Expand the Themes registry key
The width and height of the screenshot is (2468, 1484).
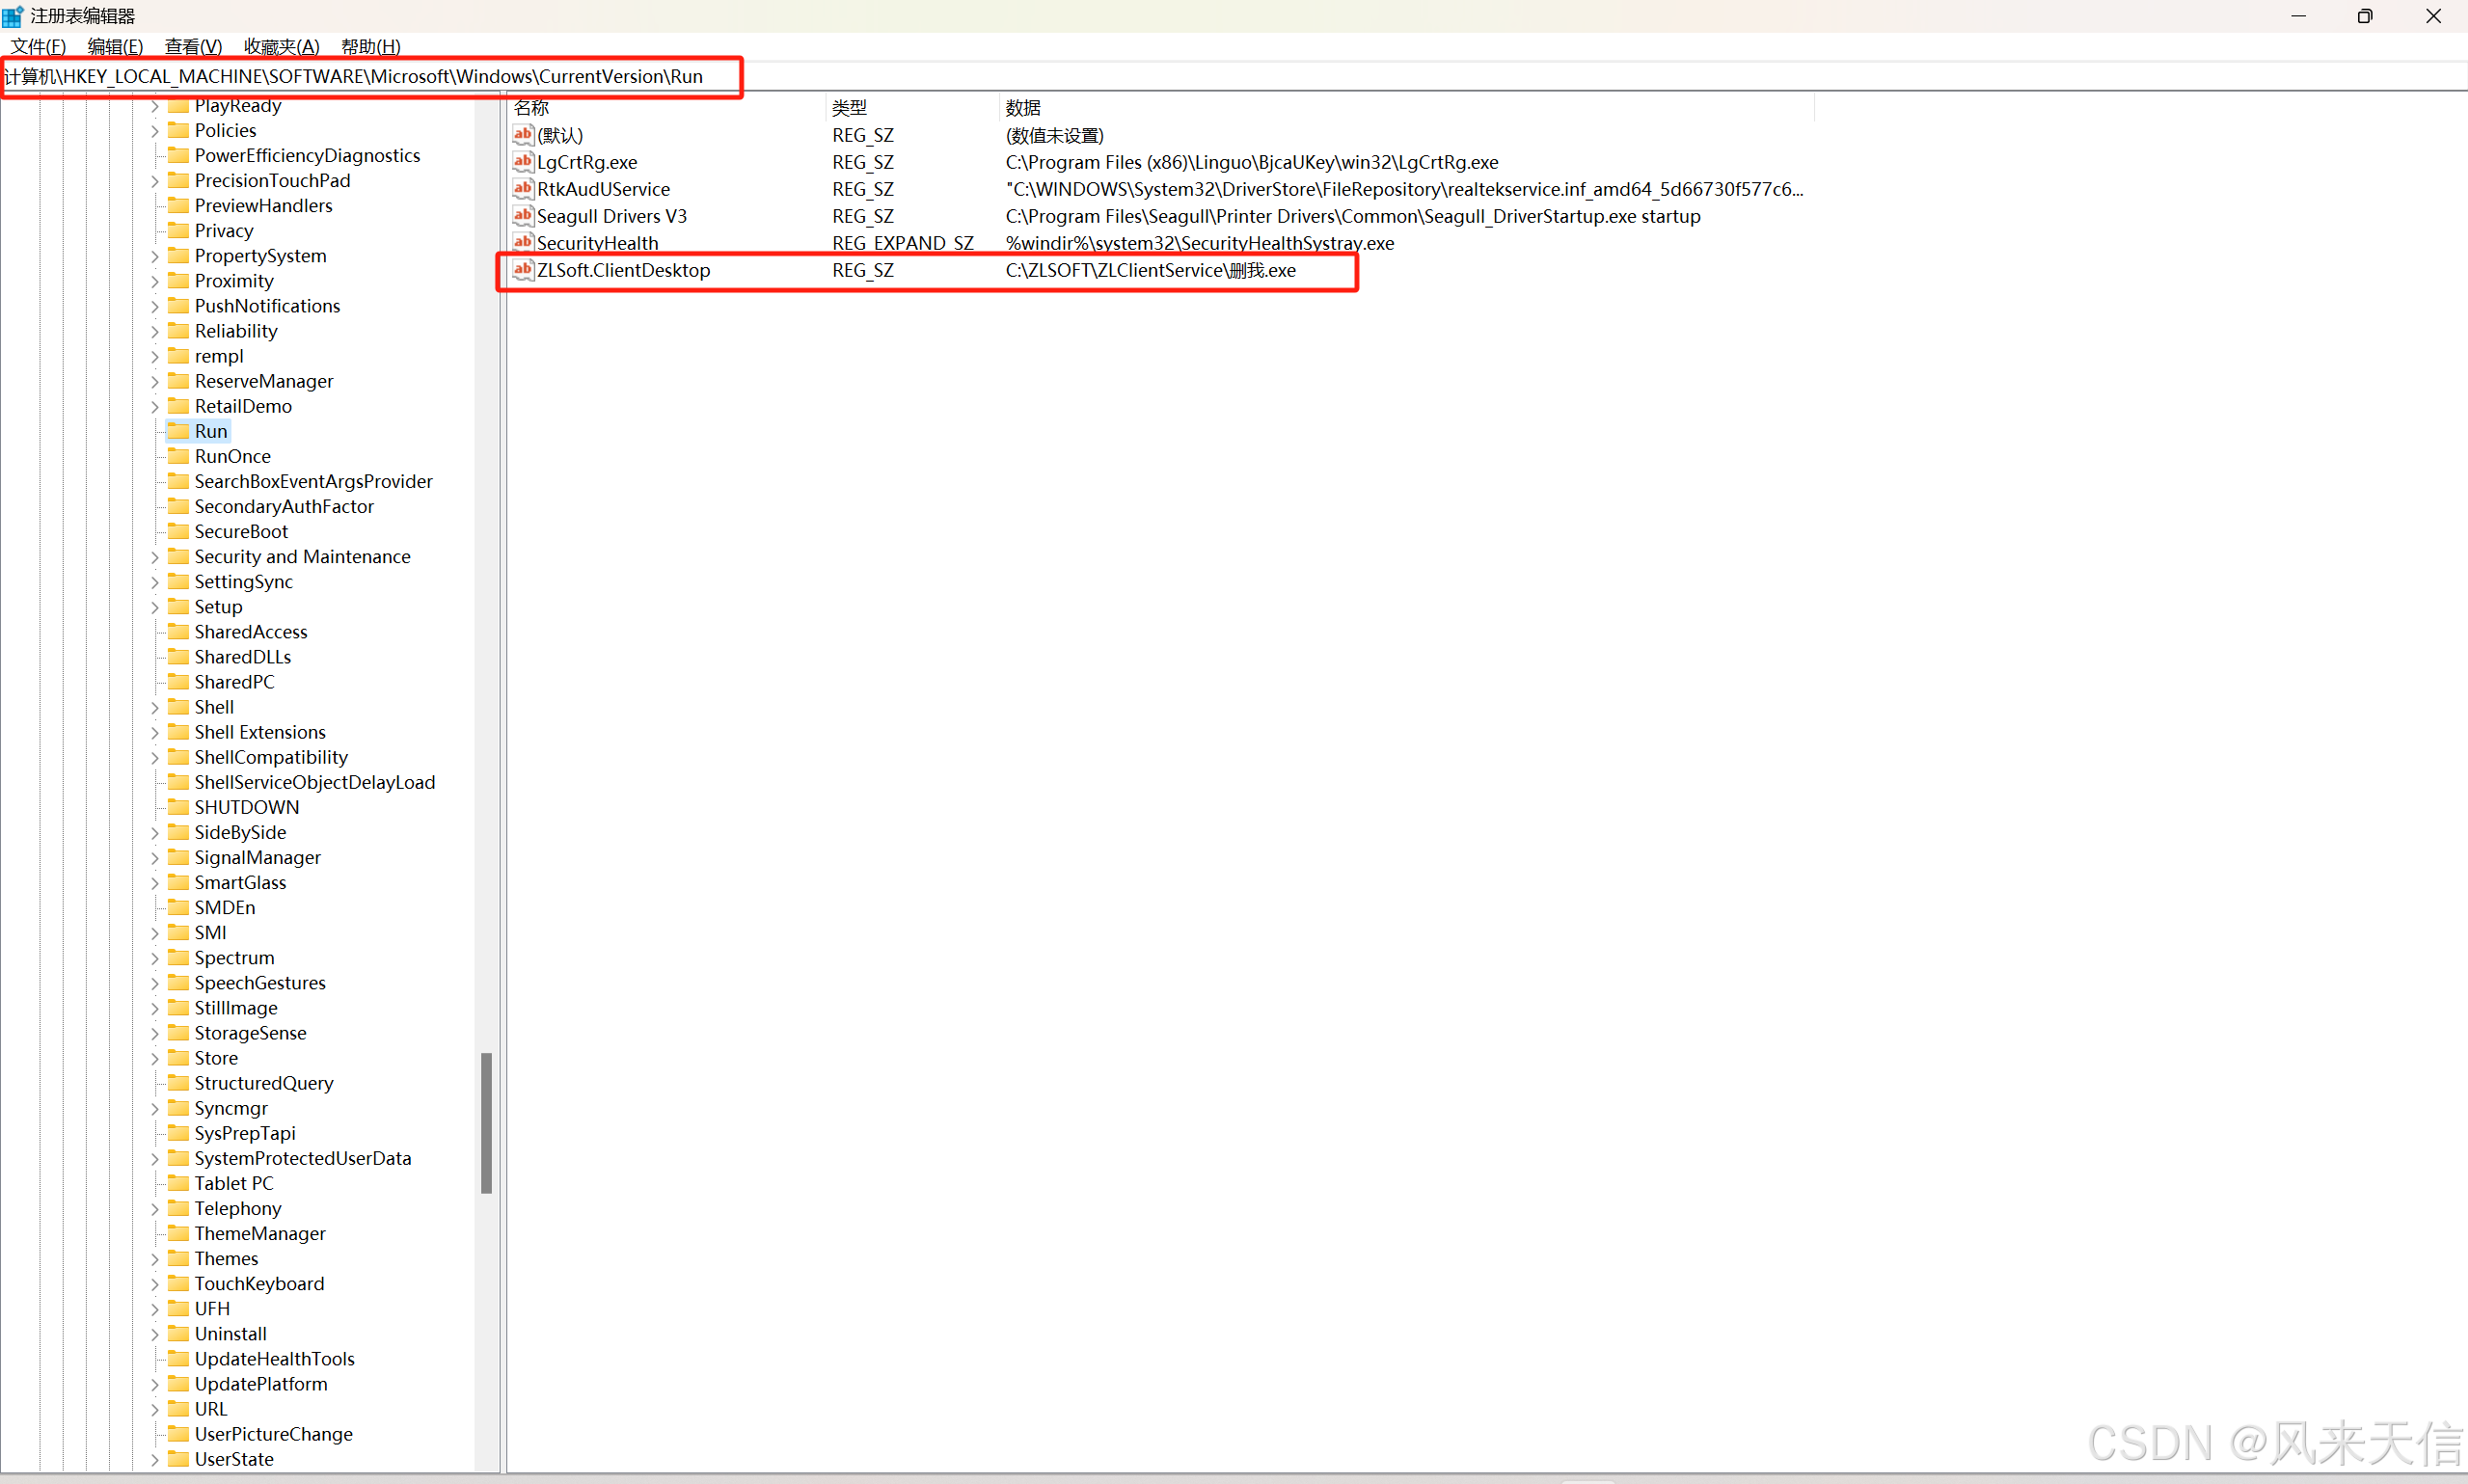155,1258
